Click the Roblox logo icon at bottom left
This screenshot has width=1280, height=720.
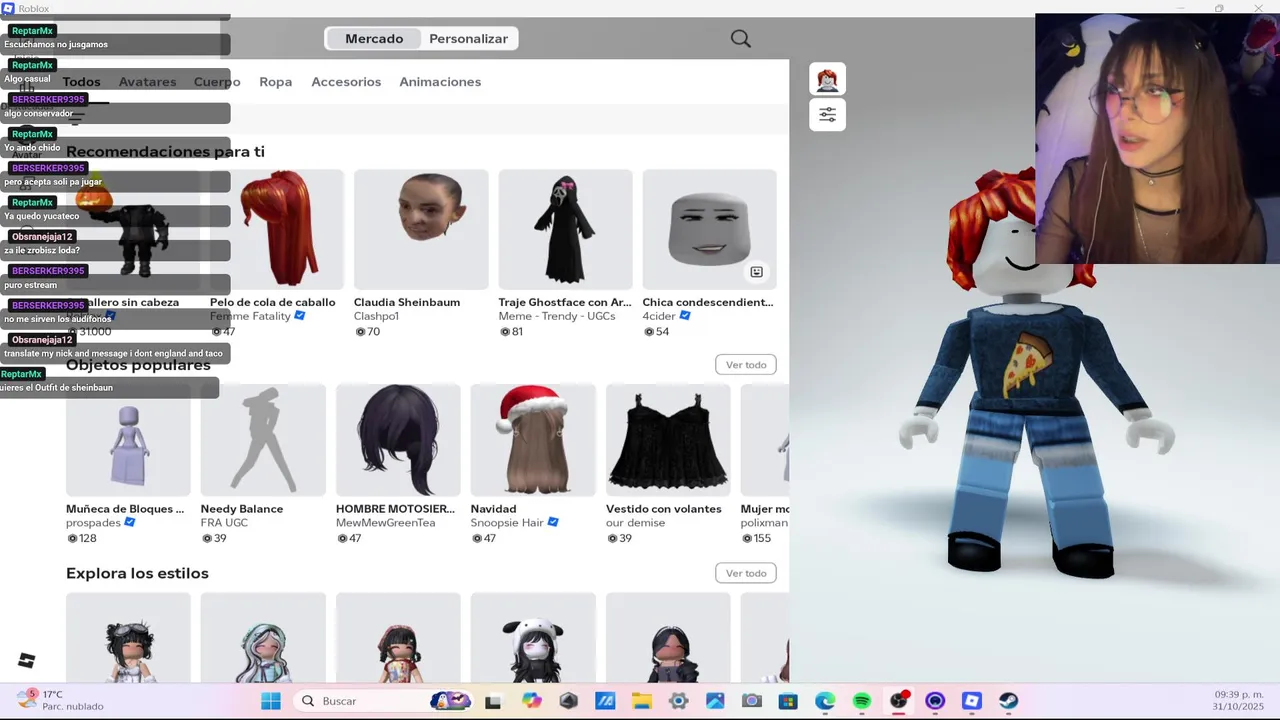(x=27, y=660)
